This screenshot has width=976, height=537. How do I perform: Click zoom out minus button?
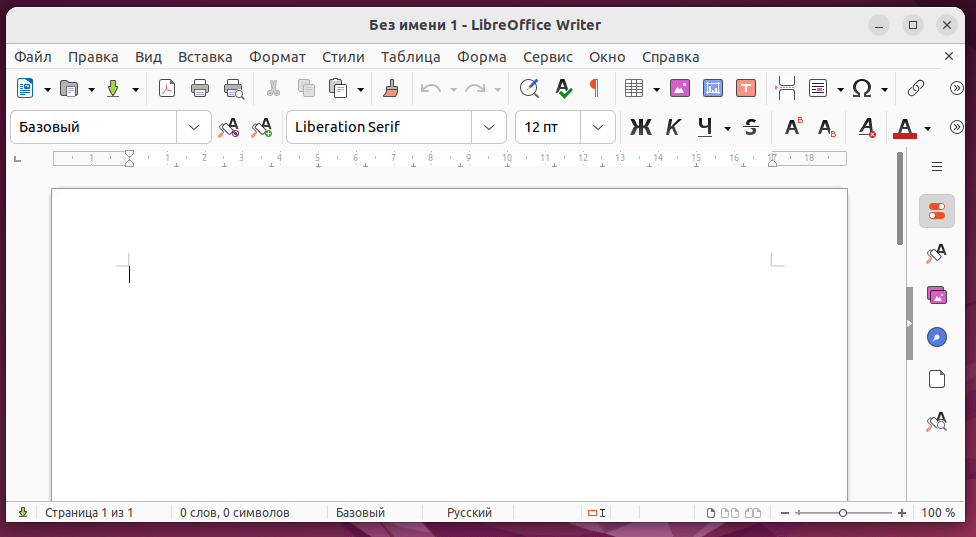point(784,513)
